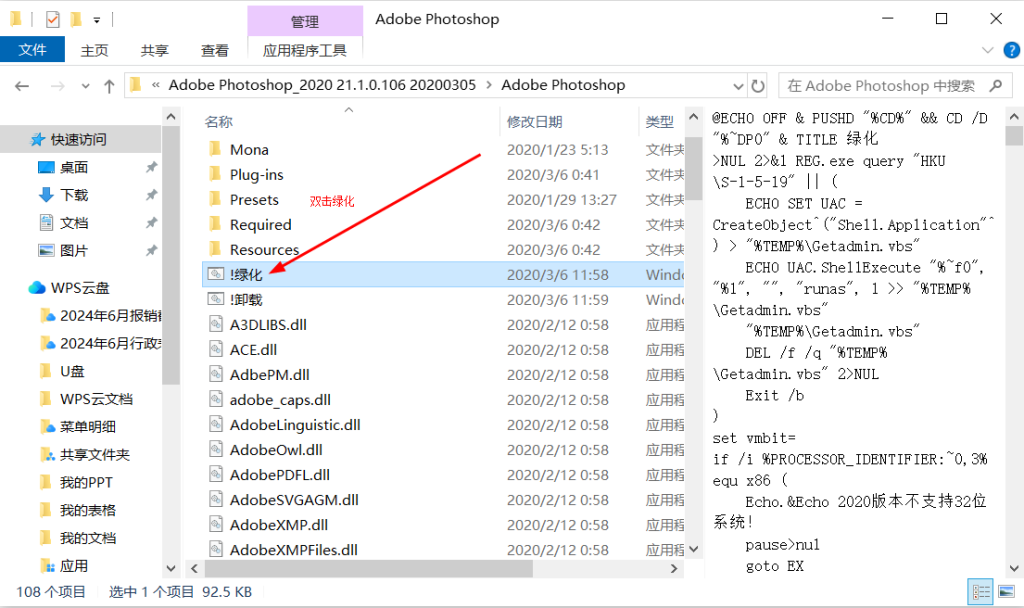Click the search box for Adobe Photoshop

[x=880, y=86]
